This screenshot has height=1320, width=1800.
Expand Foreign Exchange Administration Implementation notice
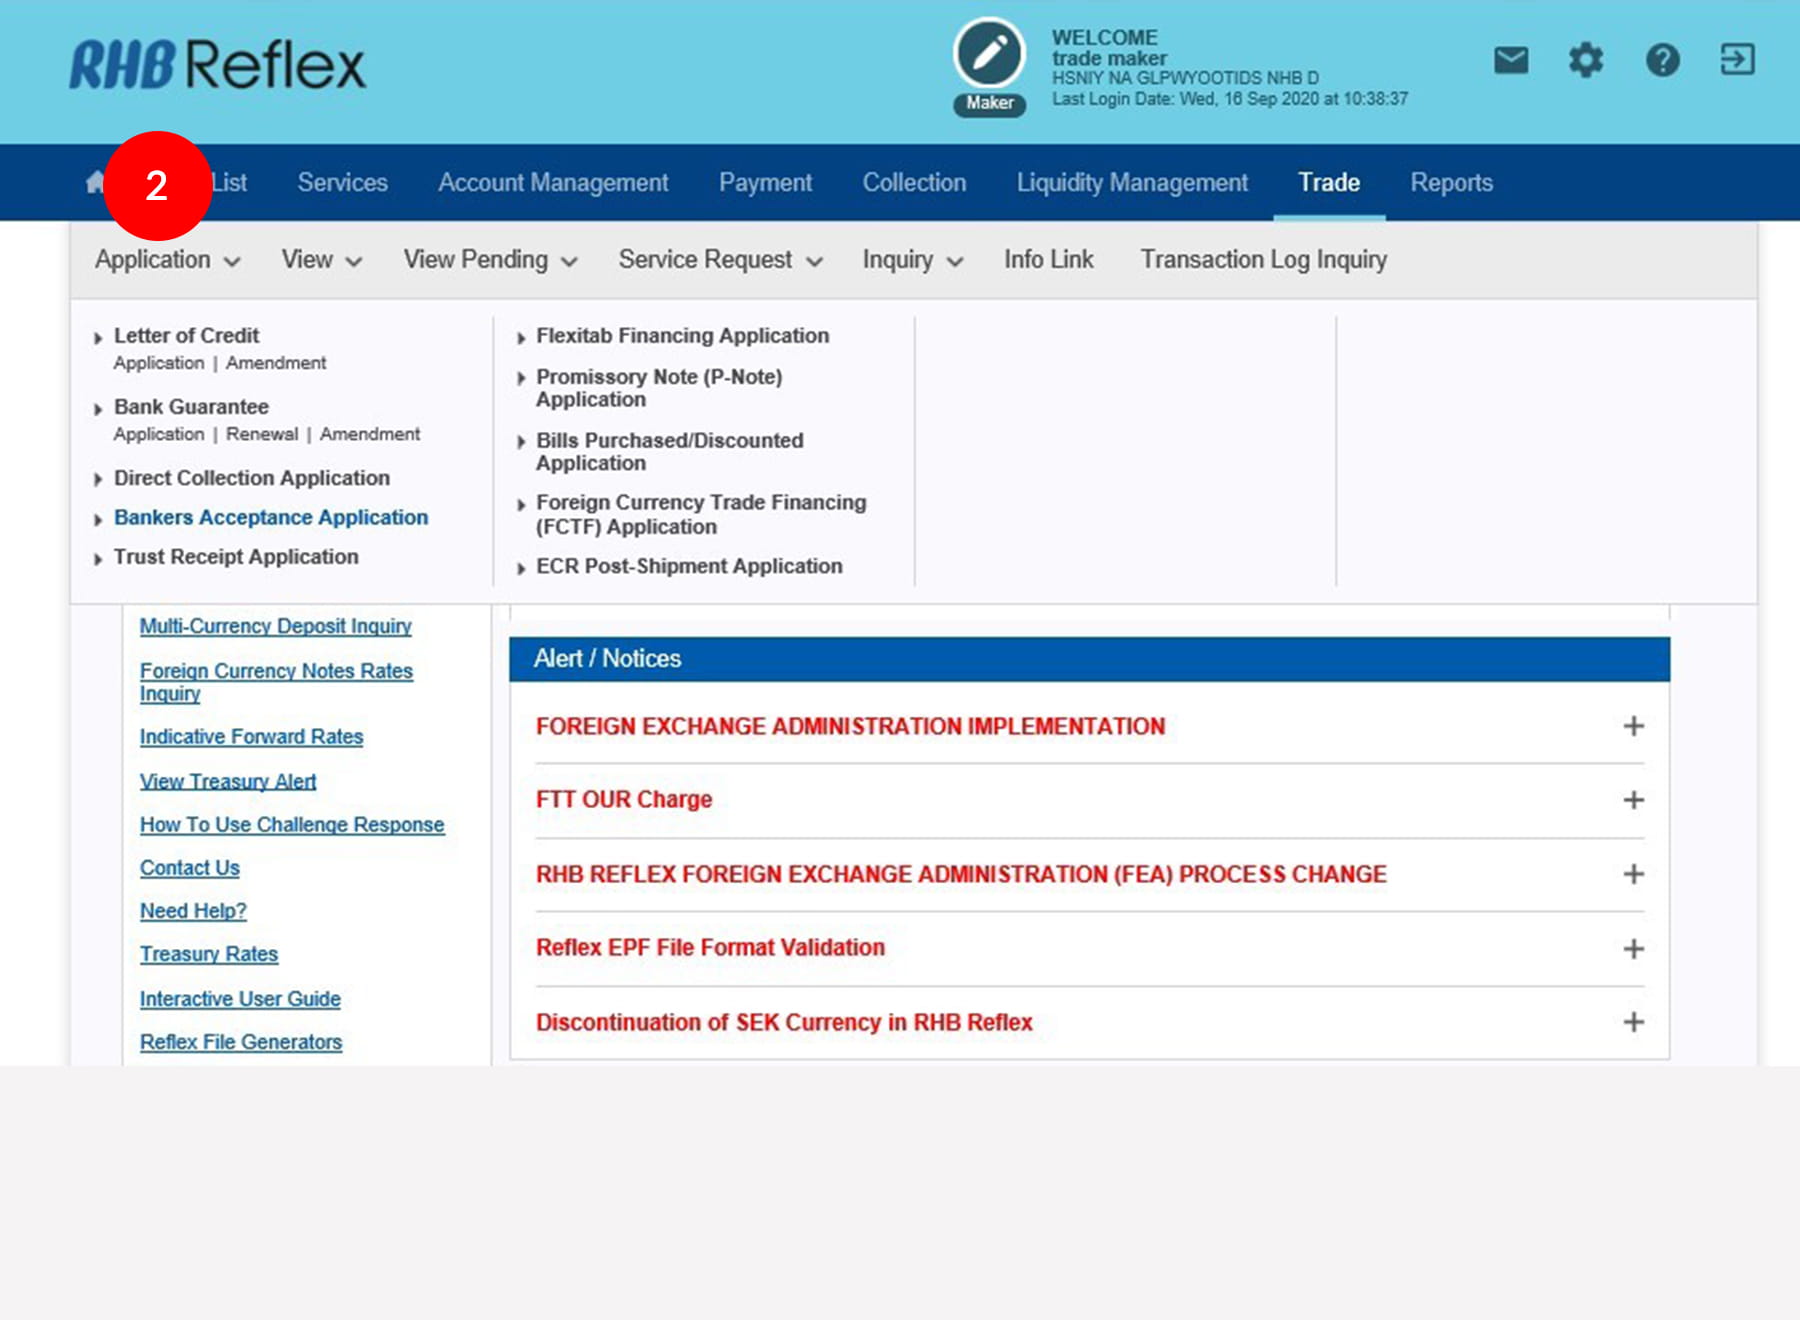[x=1633, y=726]
